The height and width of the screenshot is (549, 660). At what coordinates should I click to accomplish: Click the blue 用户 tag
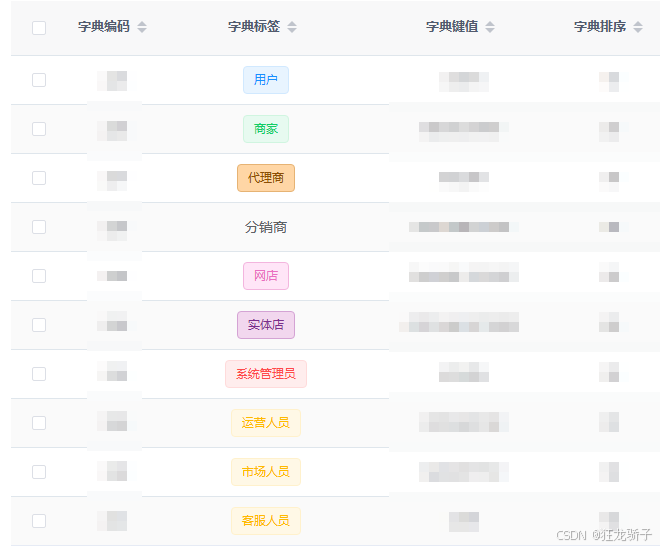pyautogui.click(x=266, y=80)
